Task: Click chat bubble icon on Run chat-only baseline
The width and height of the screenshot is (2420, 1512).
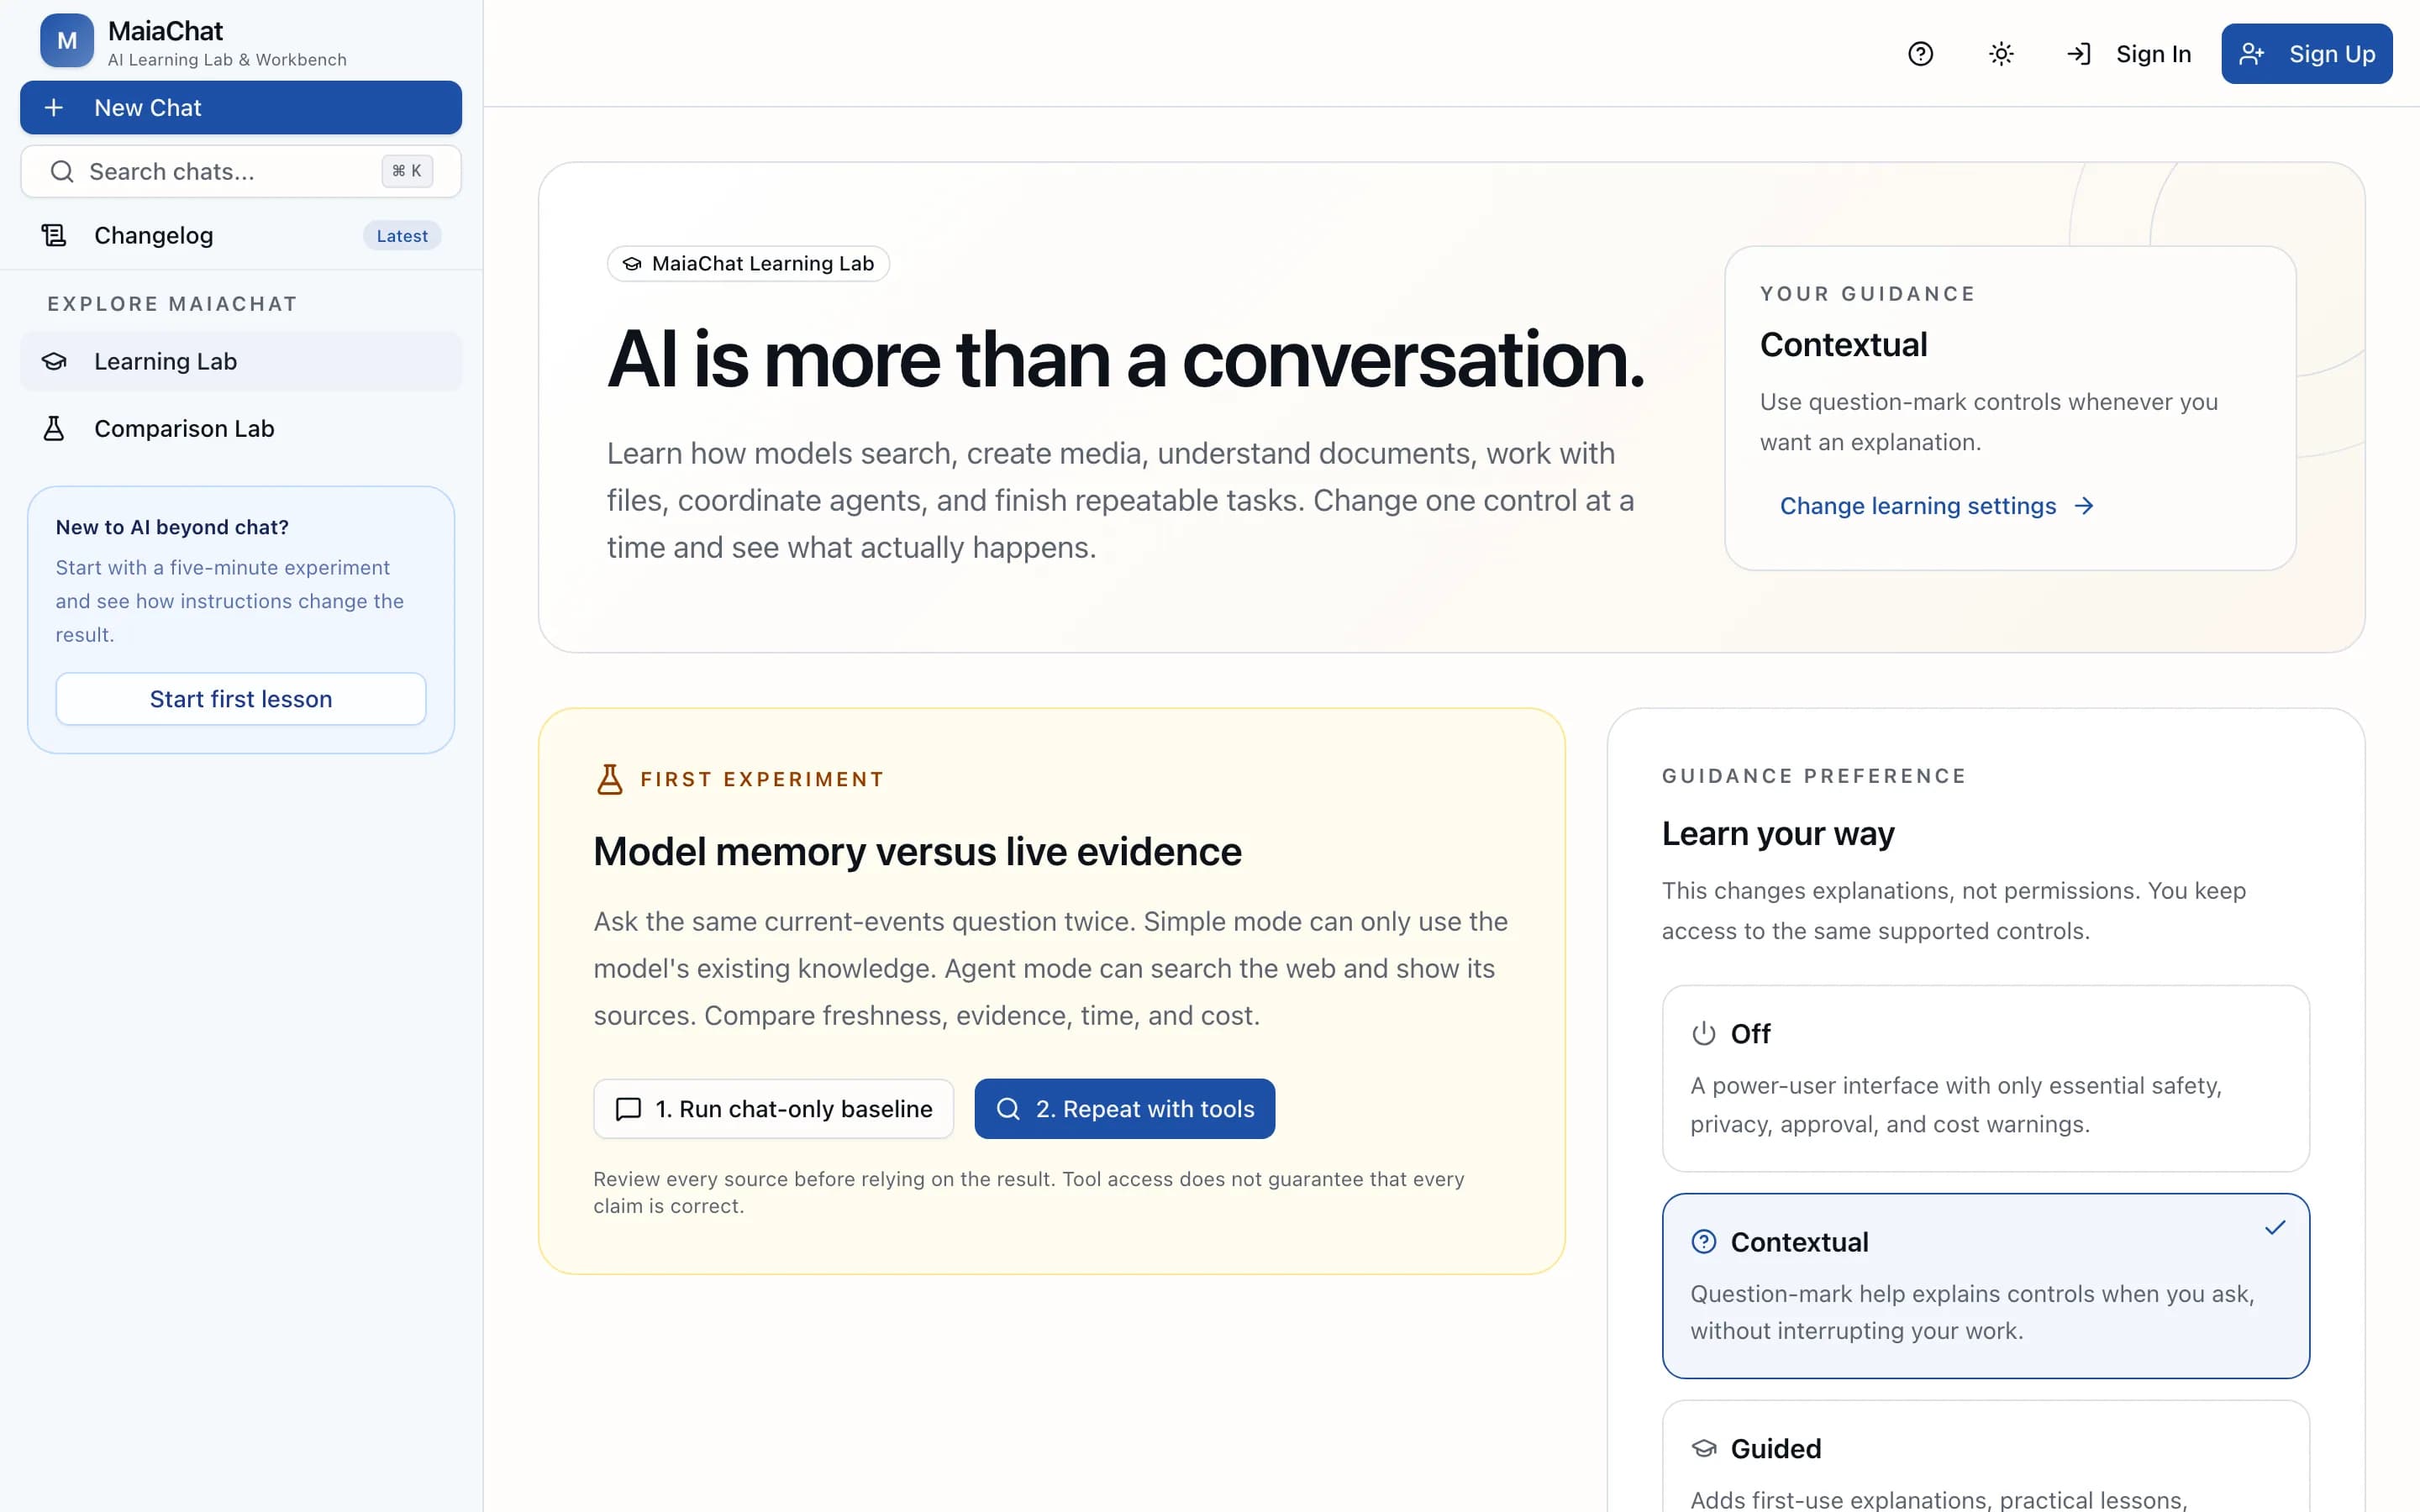Action: [628, 1109]
